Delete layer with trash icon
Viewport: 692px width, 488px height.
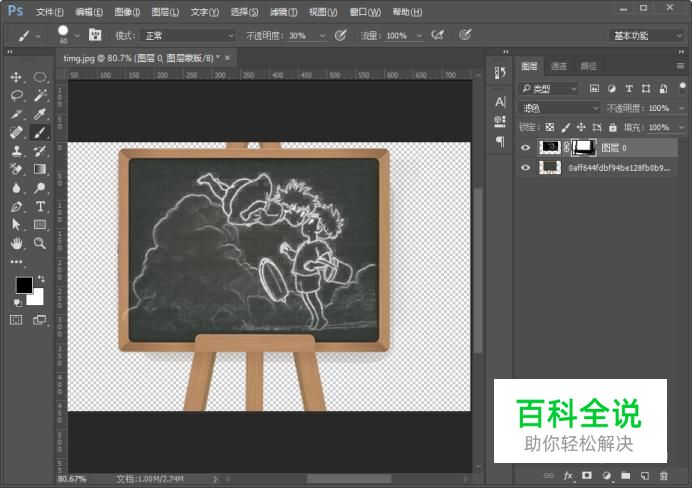click(664, 476)
